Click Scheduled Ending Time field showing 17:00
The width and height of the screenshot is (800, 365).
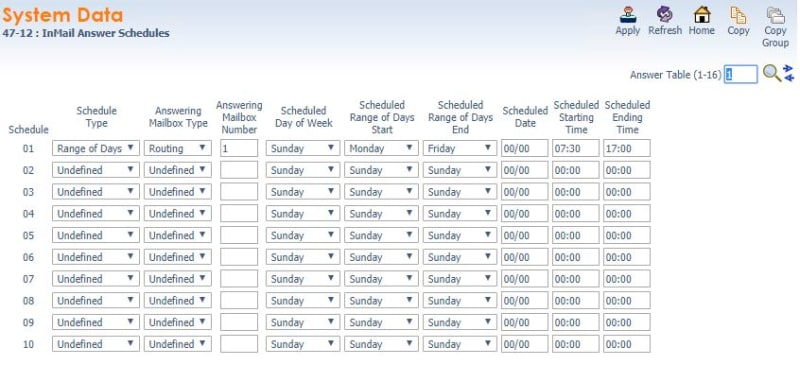click(627, 149)
